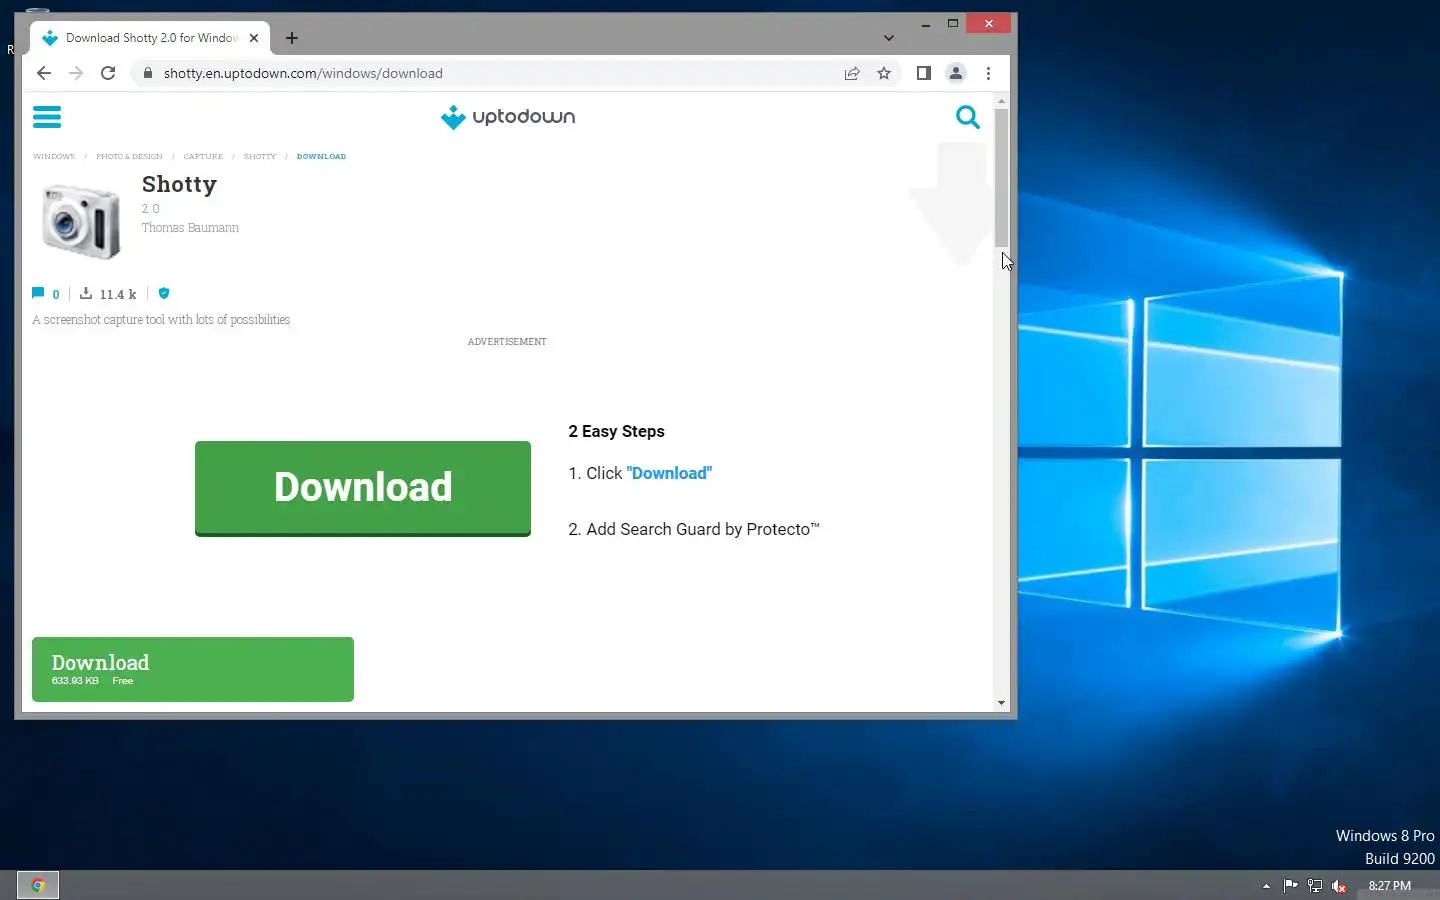Open the SHOTTY breadcrumb link

tap(260, 157)
